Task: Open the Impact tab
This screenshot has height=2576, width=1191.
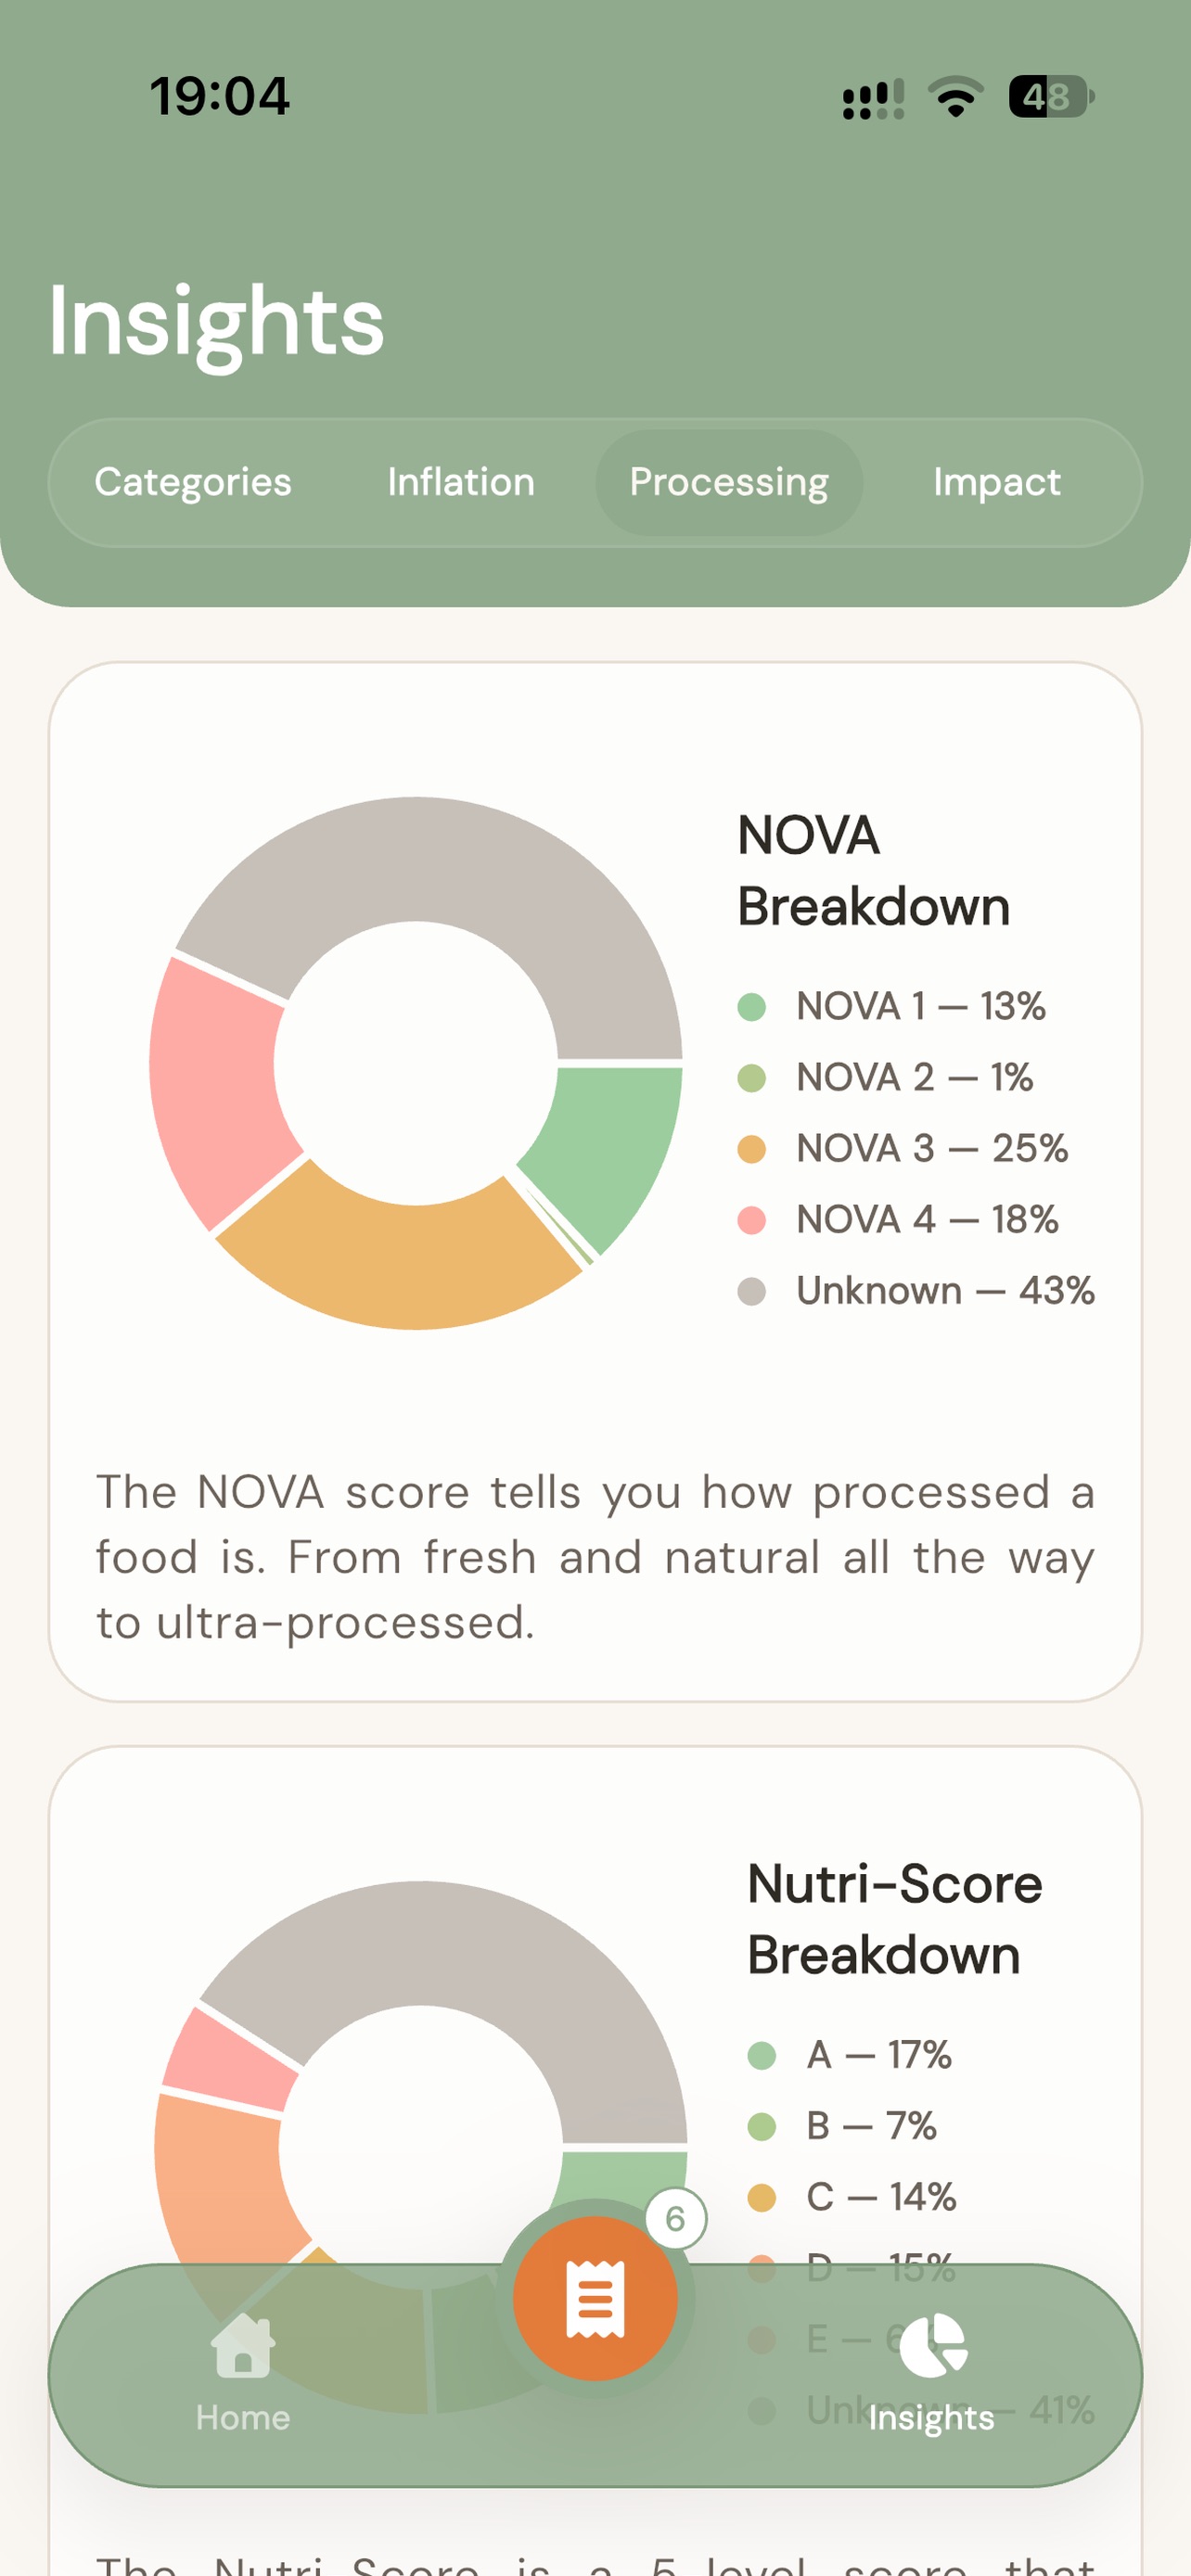Action: (x=996, y=482)
